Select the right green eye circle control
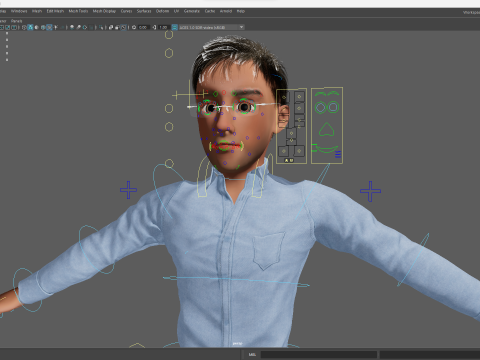This screenshot has height=360, width=480. pos(333,107)
